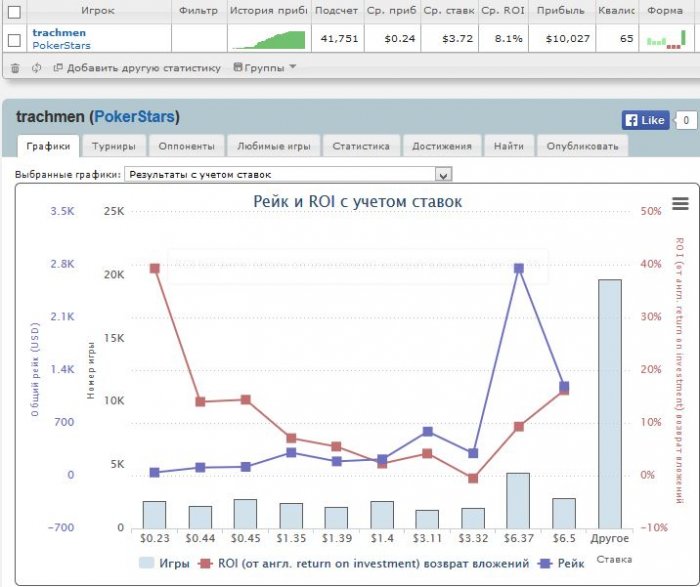Click the 41,751 count cell
Image resolution: width=700 pixels, height=587 pixels.
tap(339, 39)
